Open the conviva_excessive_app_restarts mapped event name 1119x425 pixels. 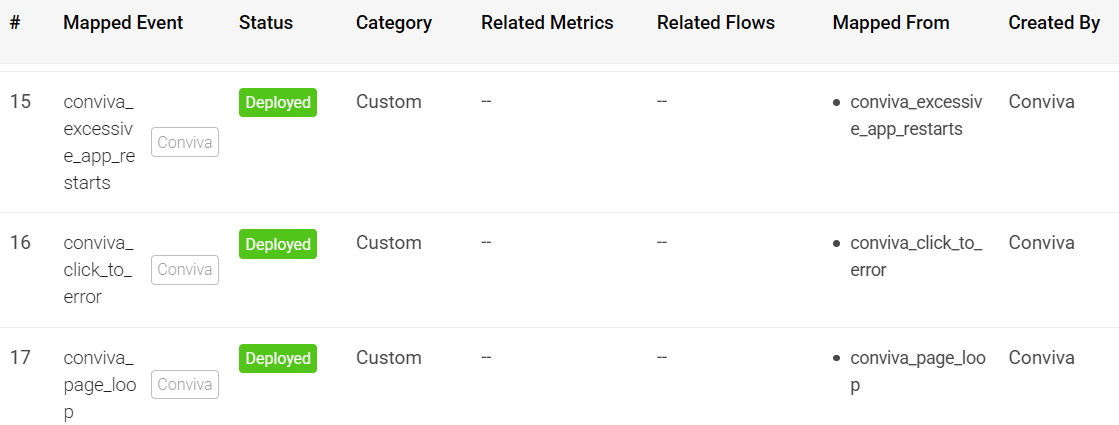pyautogui.click(x=99, y=142)
